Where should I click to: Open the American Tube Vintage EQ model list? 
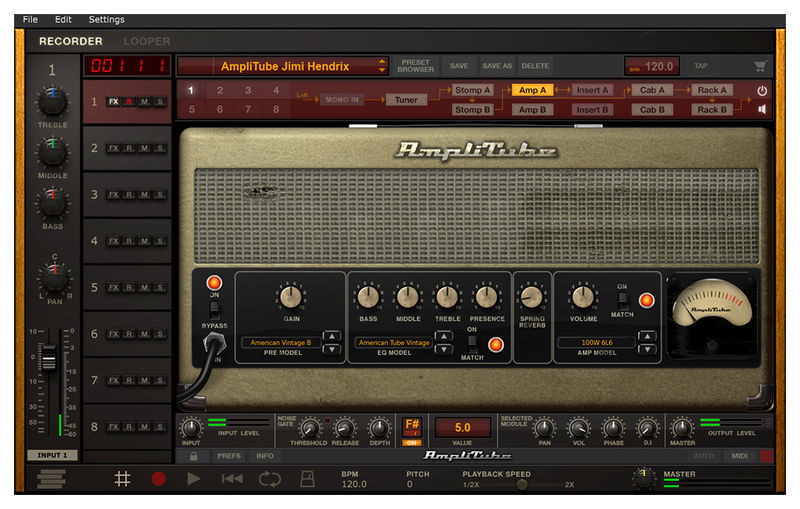coord(394,343)
